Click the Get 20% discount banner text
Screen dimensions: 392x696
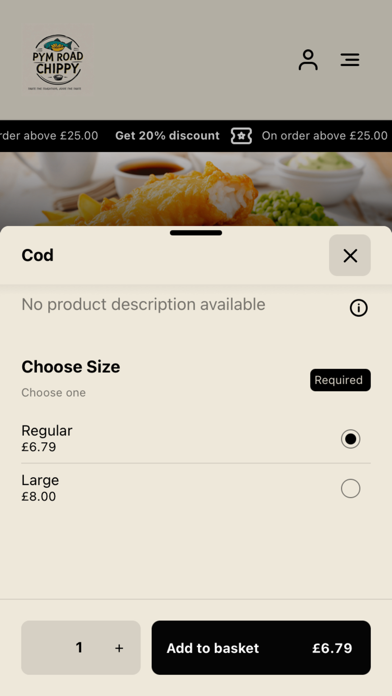click(x=167, y=136)
